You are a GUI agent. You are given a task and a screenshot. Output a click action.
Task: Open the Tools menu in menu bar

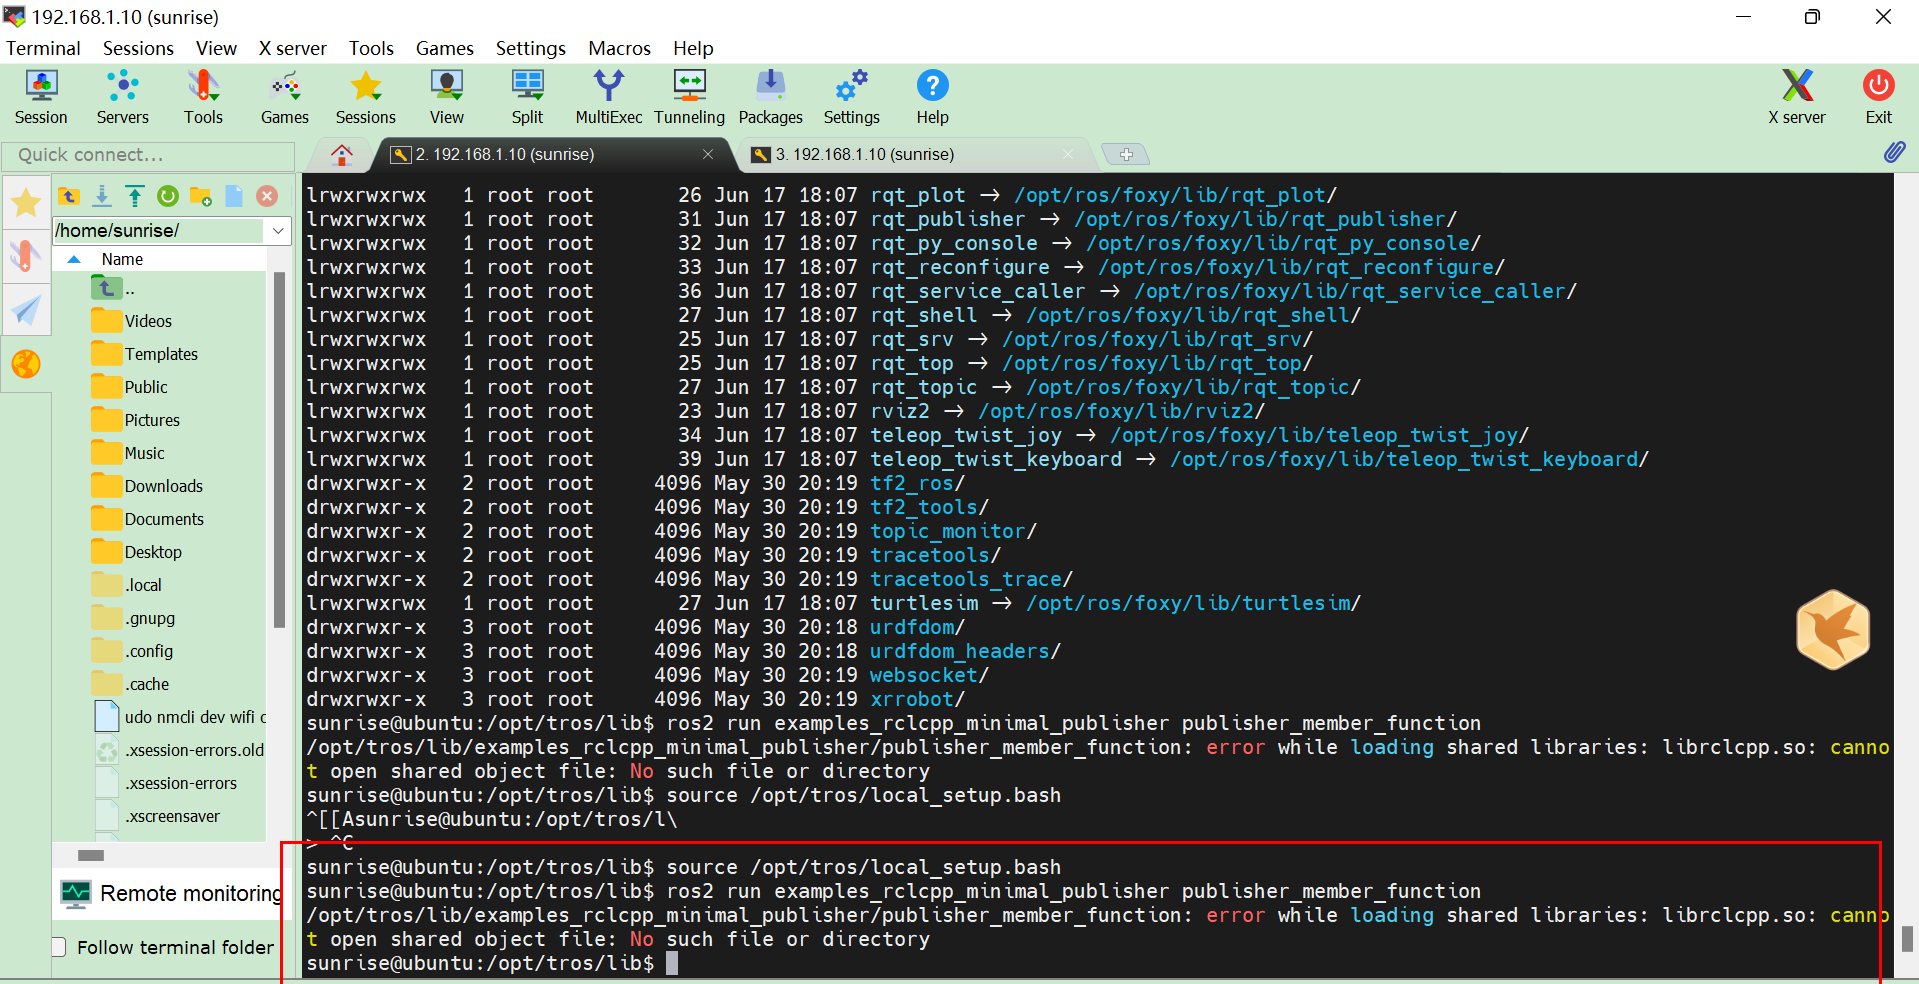point(371,48)
